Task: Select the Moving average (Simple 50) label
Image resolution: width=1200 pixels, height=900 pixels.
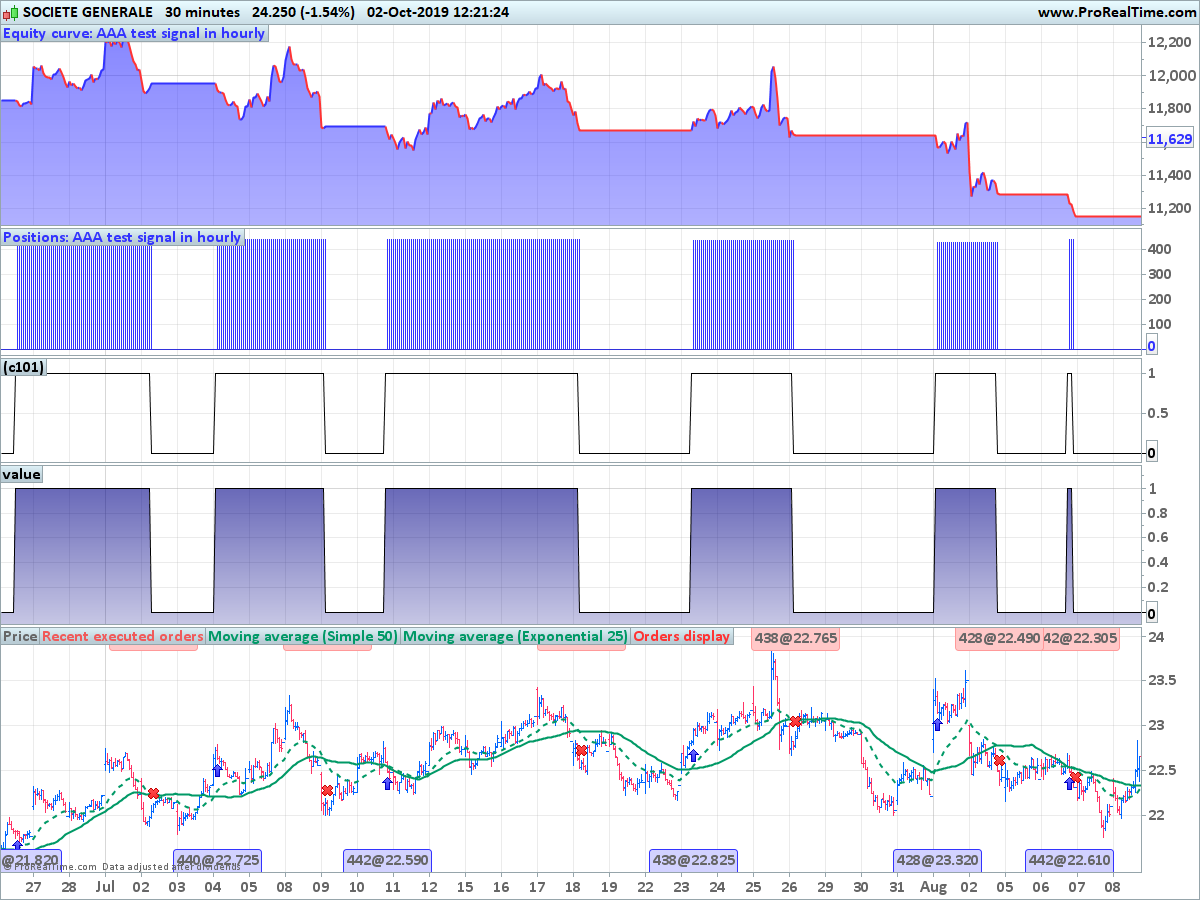Action: tap(303, 636)
